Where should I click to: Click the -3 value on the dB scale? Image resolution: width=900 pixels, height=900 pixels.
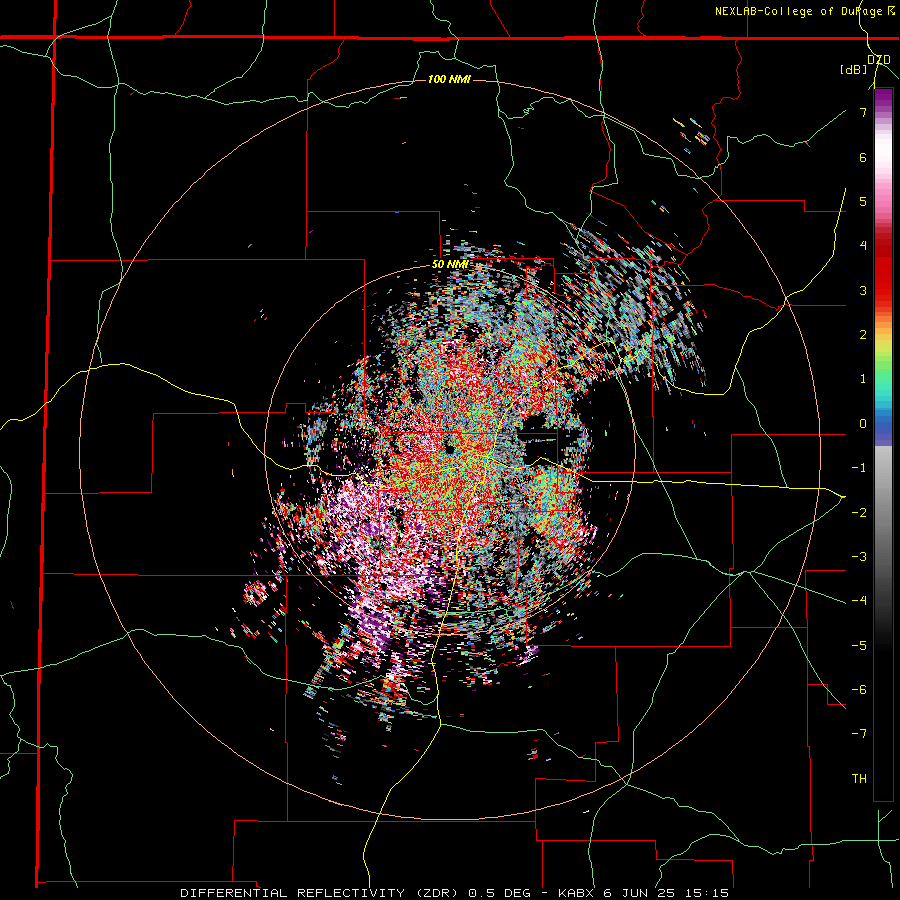pos(859,557)
